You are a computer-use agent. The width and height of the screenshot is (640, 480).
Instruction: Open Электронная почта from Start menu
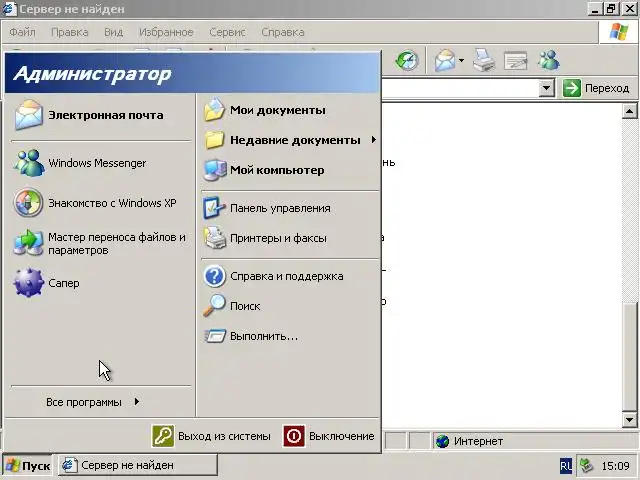click(x=100, y=115)
